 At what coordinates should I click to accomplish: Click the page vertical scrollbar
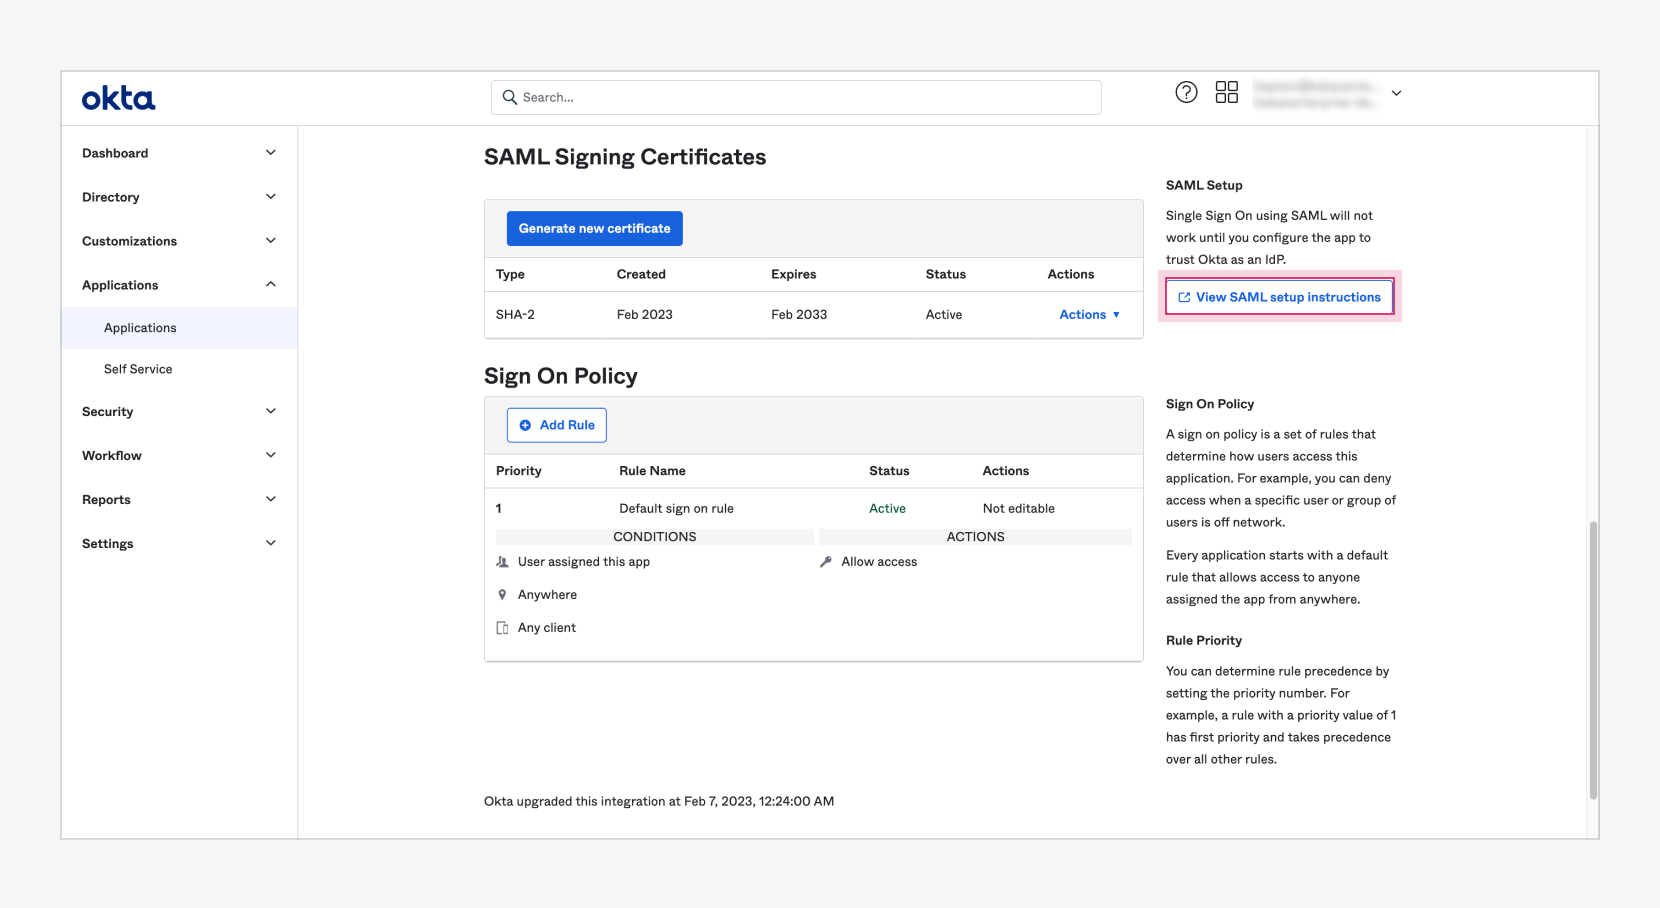(1593, 660)
